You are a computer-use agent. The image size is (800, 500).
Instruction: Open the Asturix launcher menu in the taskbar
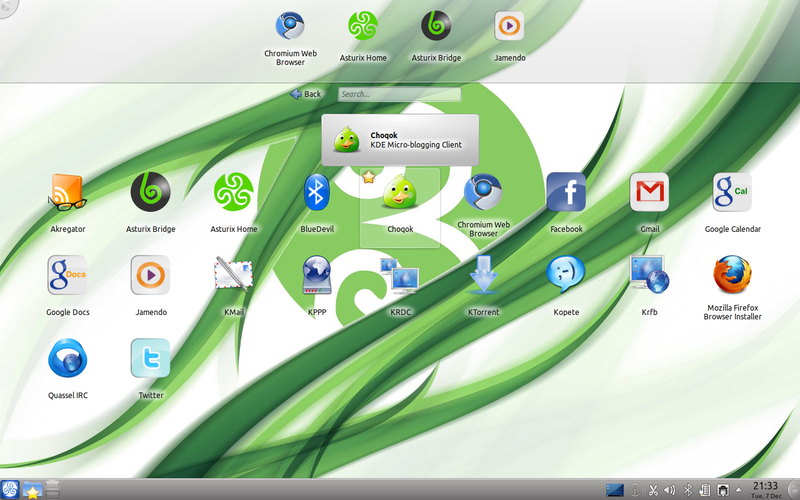coord(10,490)
